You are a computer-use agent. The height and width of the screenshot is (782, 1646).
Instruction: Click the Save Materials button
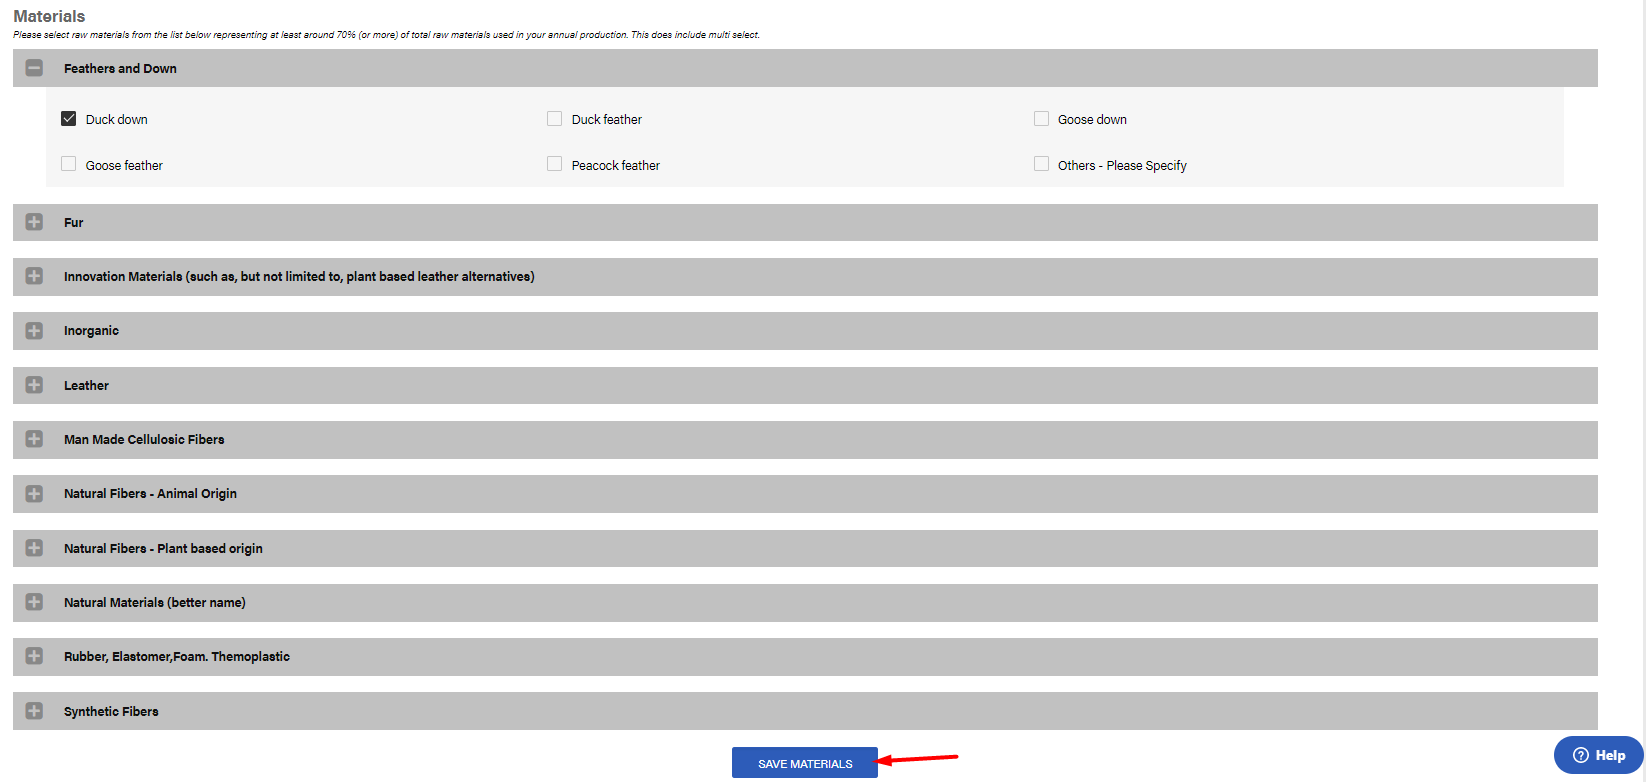(x=804, y=763)
